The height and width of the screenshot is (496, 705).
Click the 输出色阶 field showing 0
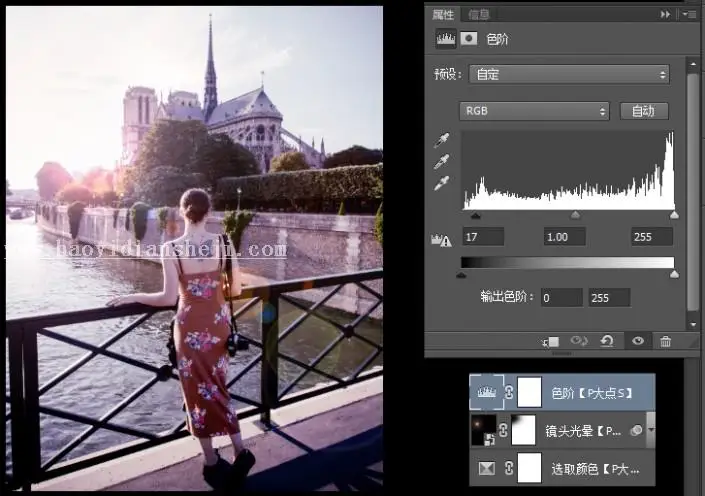562,298
